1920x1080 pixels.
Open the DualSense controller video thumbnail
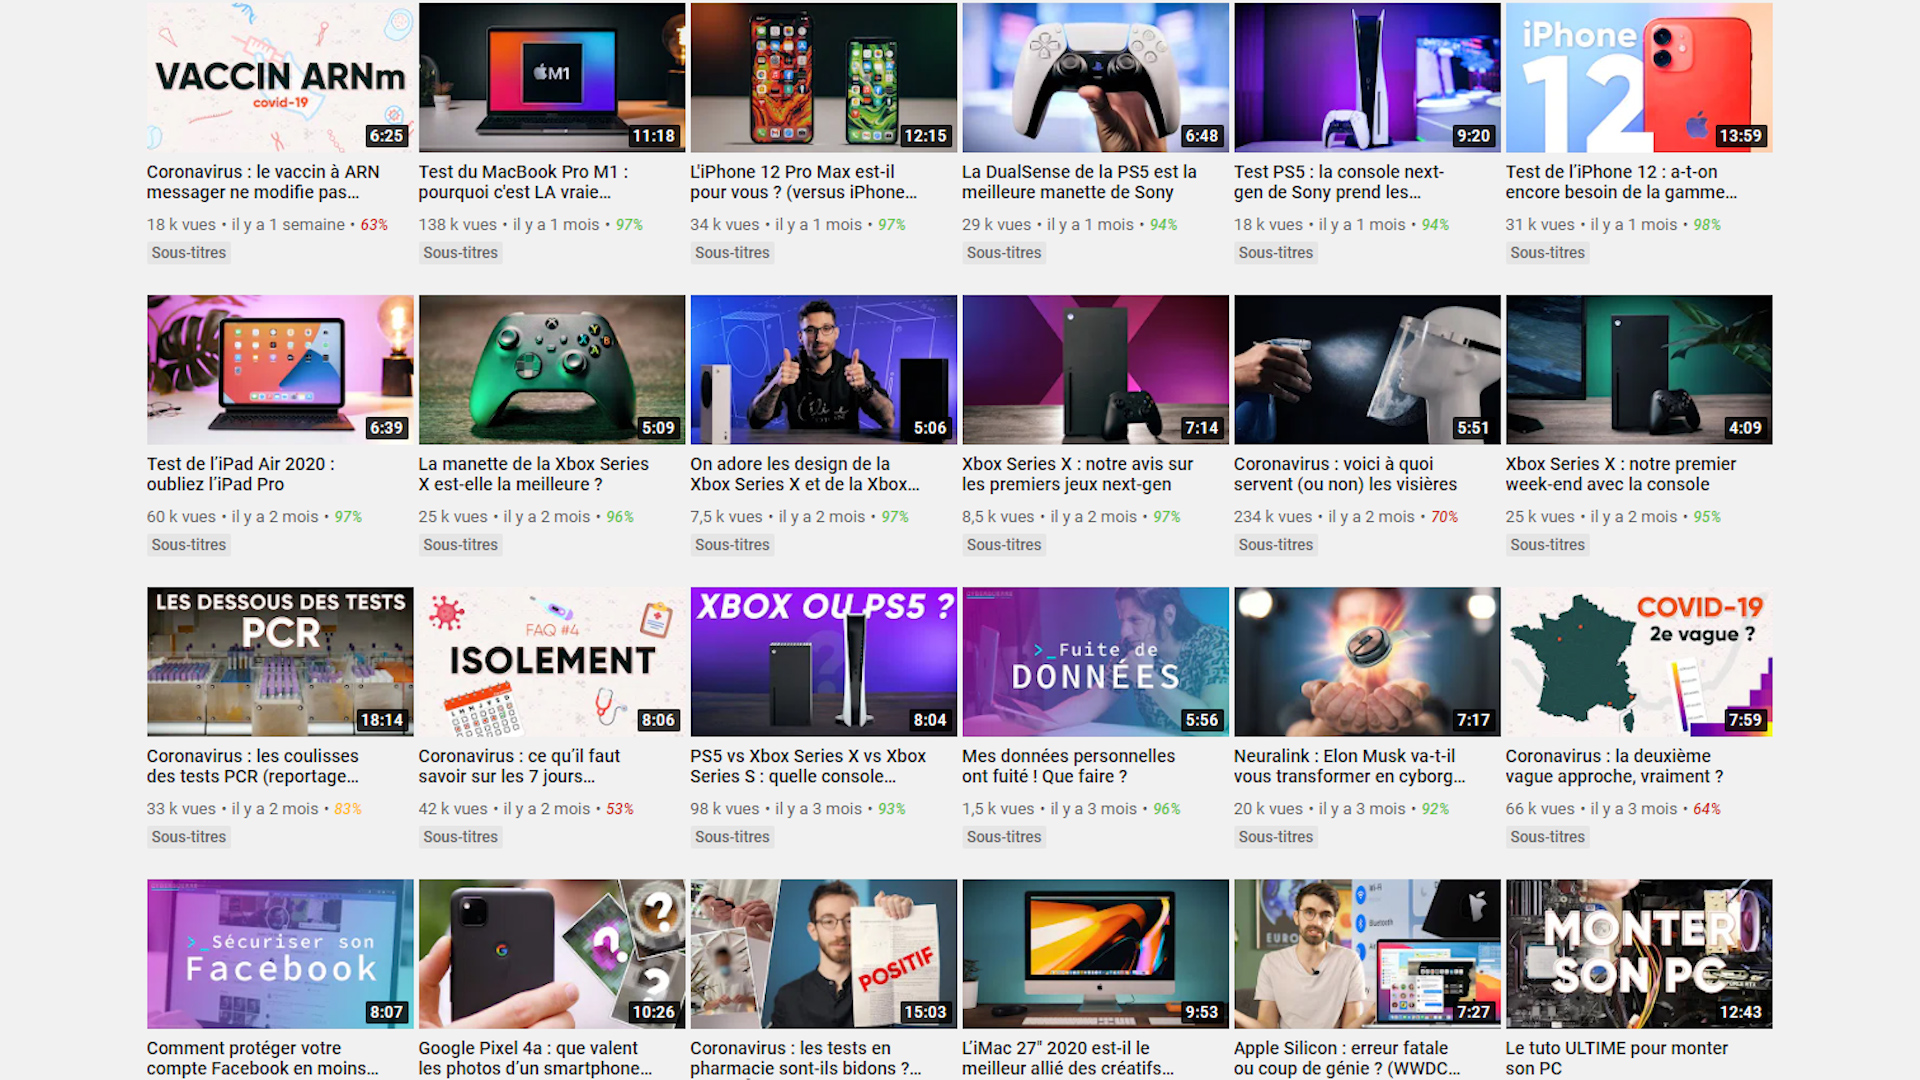[1095, 77]
